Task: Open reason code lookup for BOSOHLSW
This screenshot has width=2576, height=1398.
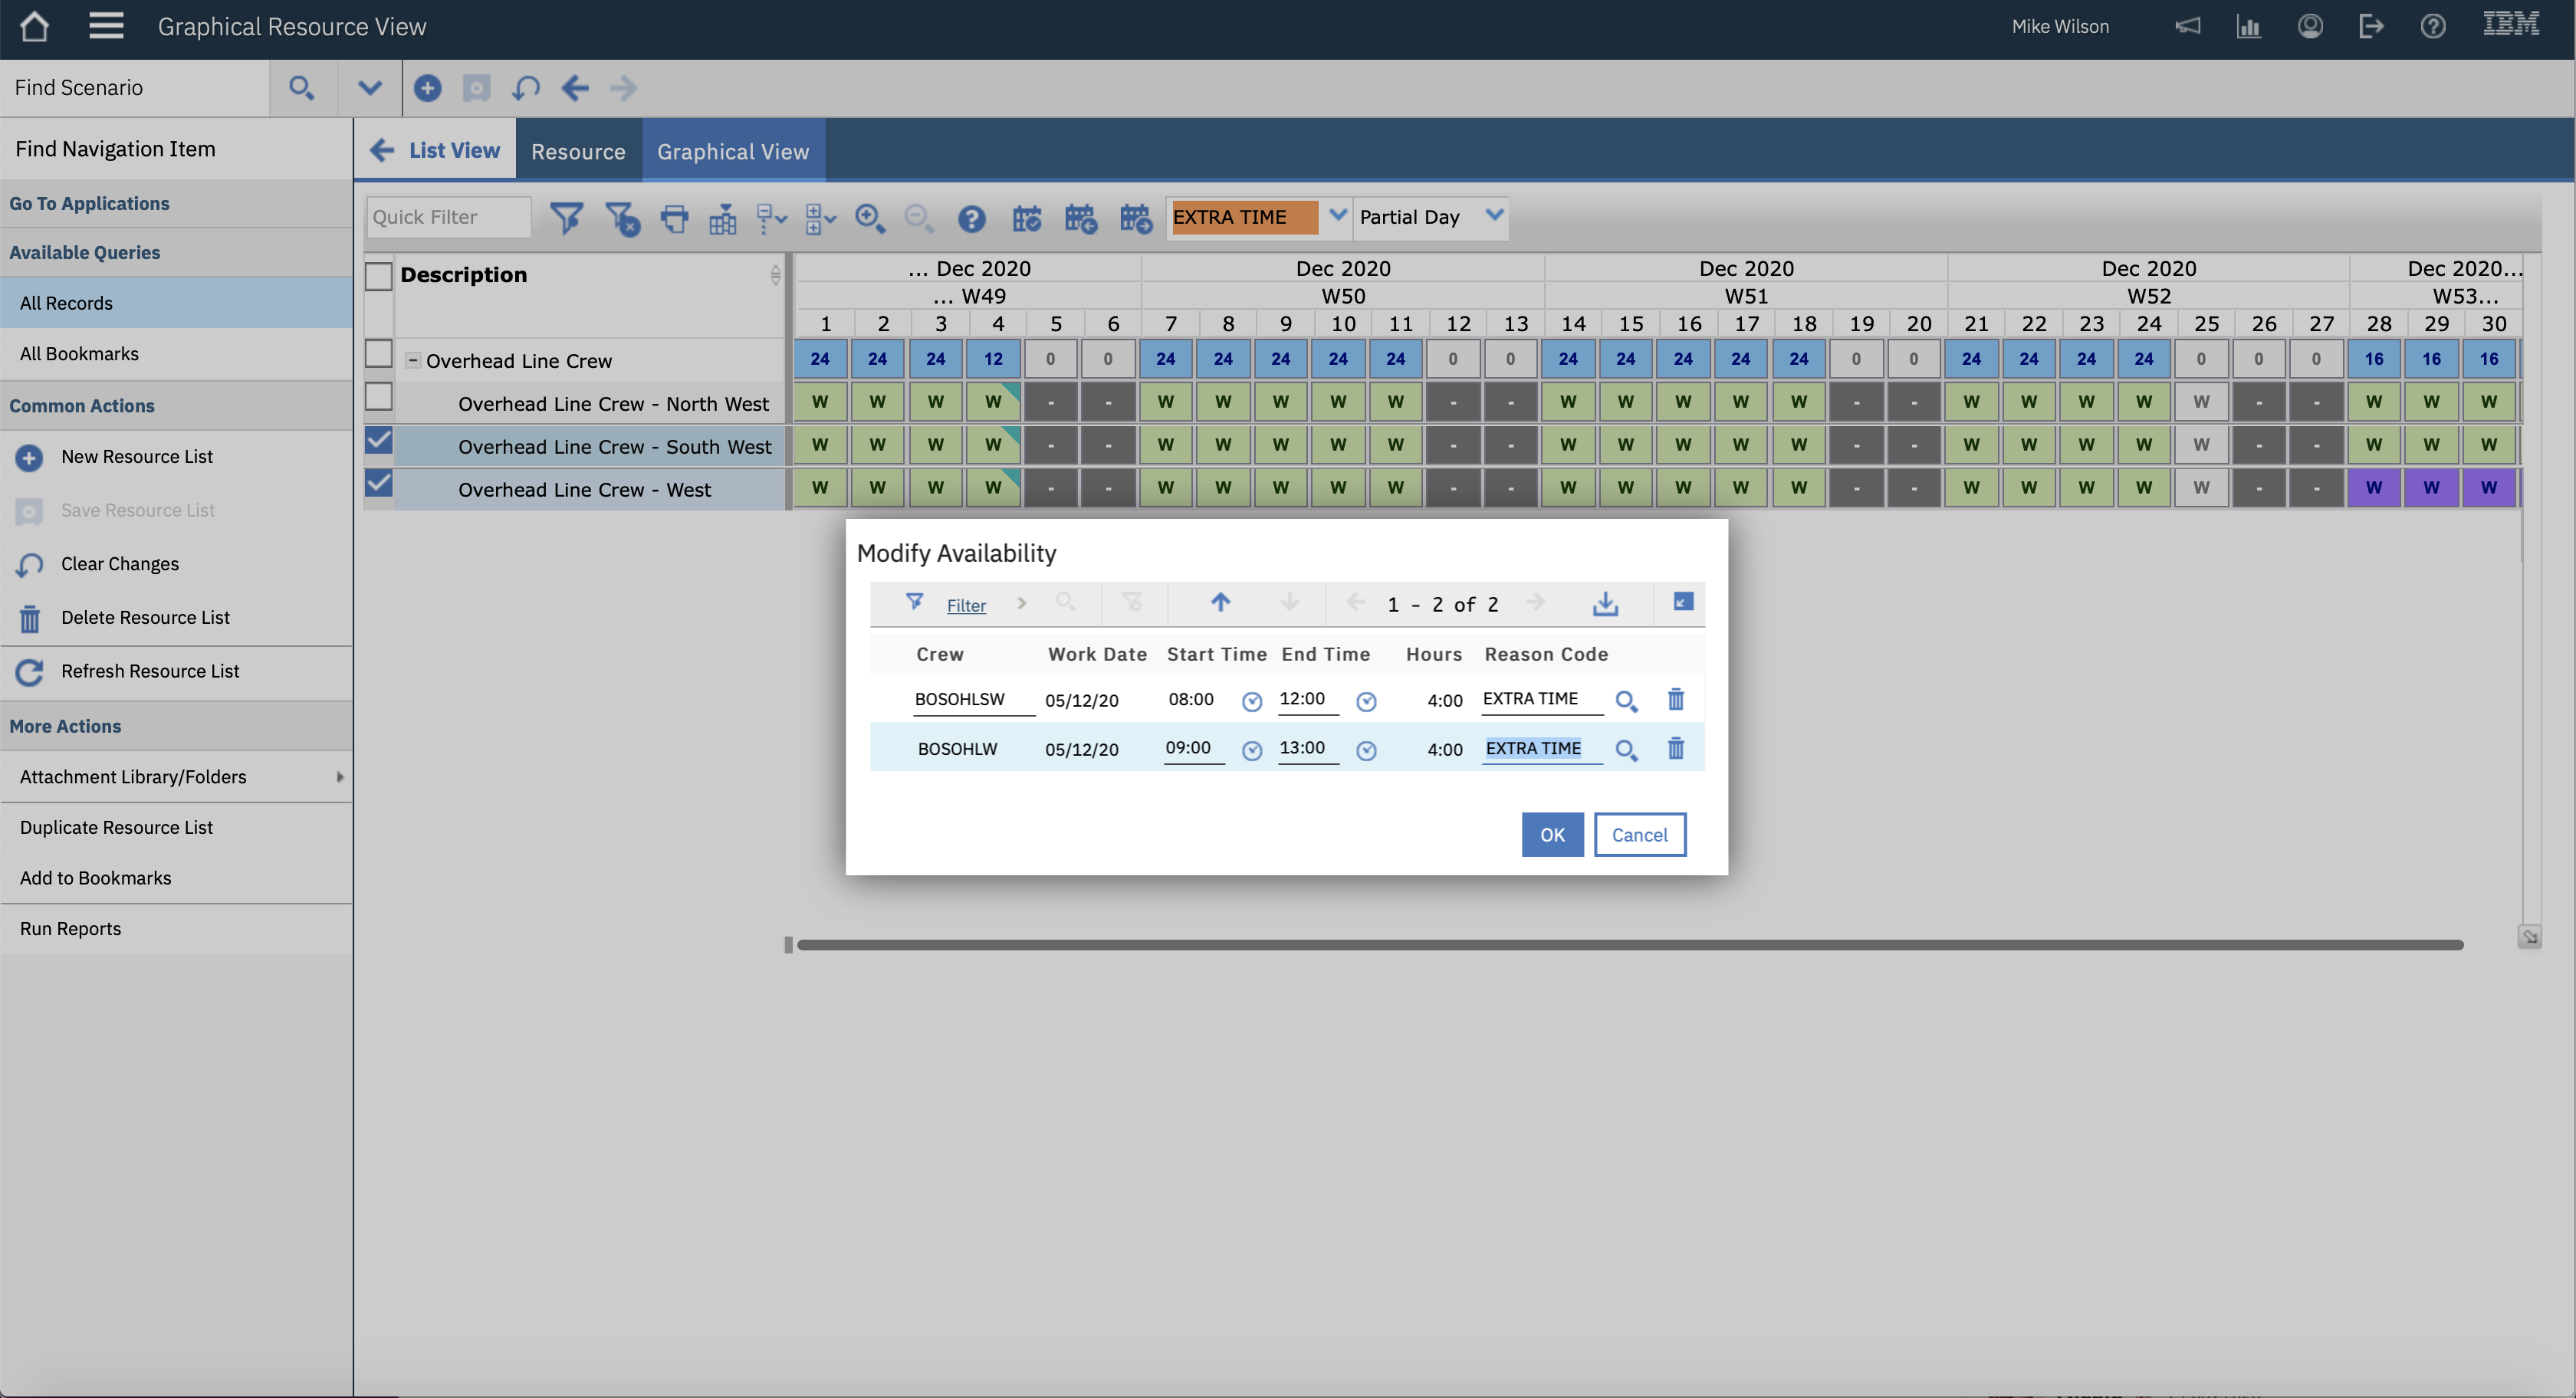Action: [1626, 701]
